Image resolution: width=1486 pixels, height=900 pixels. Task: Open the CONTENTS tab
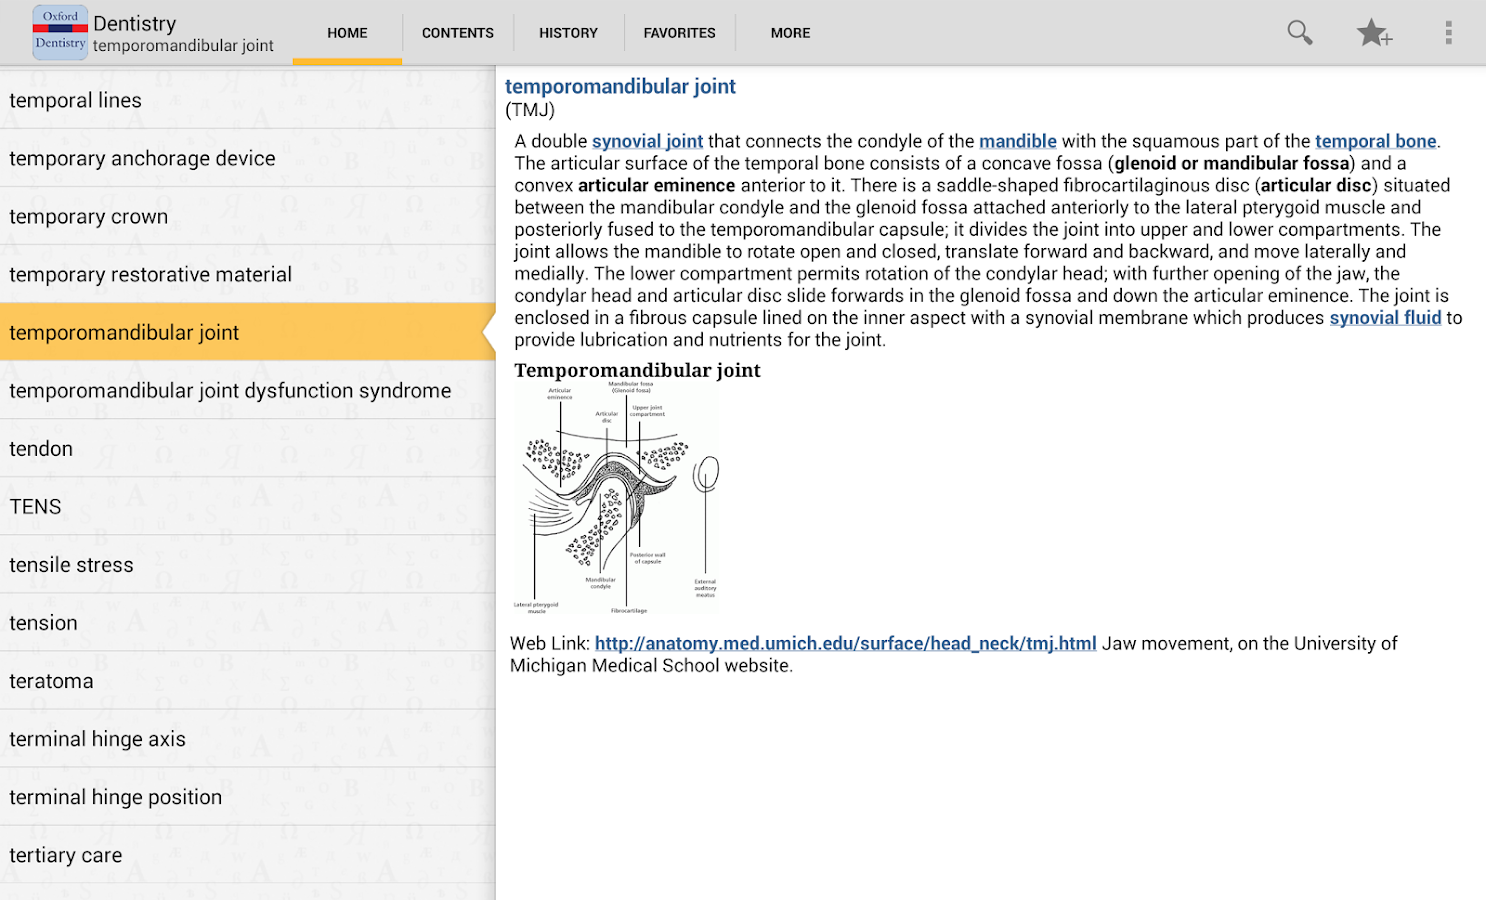click(x=458, y=33)
